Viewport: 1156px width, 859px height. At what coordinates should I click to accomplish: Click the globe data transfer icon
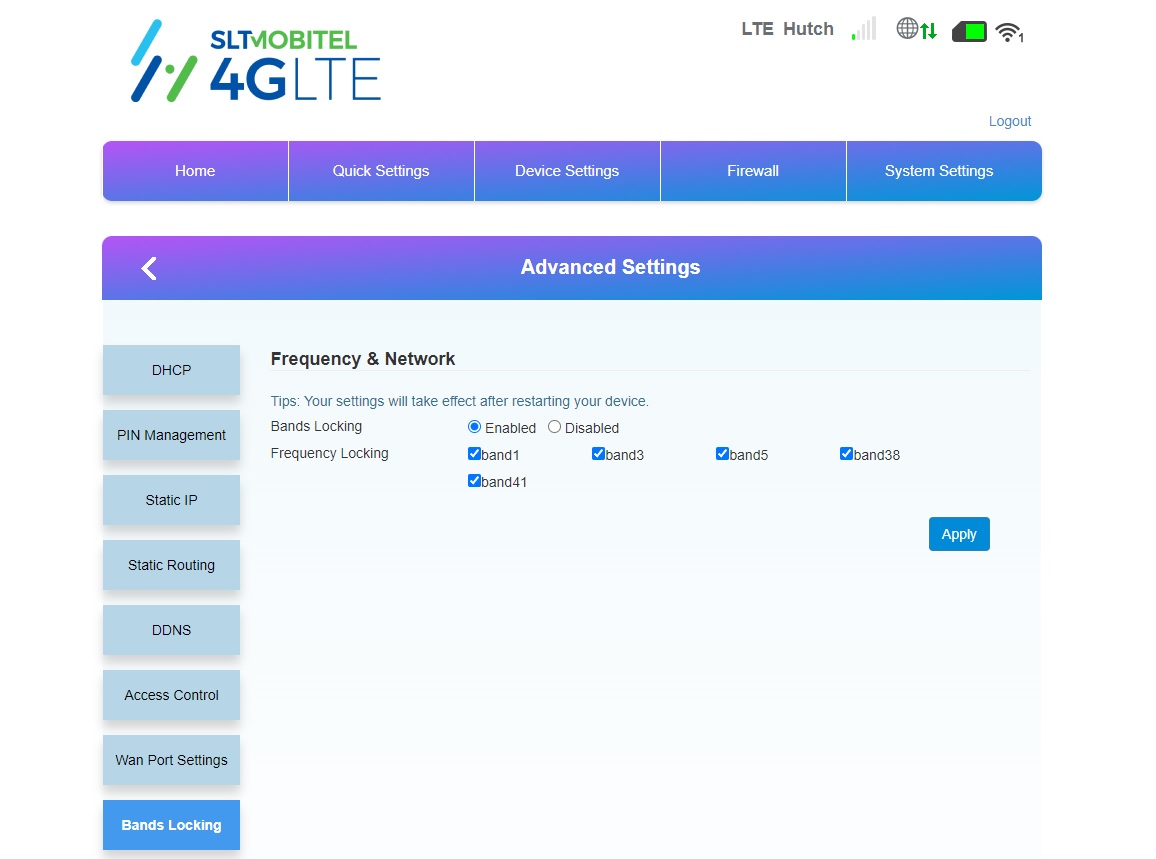(x=916, y=29)
